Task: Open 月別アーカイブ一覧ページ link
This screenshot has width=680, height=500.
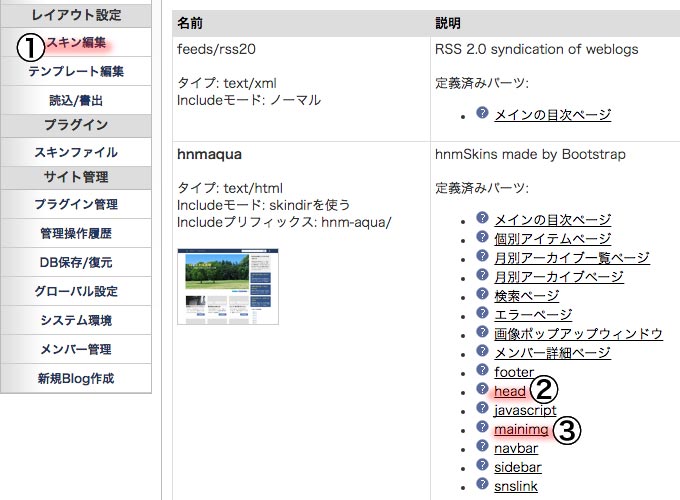Action: [572, 258]
